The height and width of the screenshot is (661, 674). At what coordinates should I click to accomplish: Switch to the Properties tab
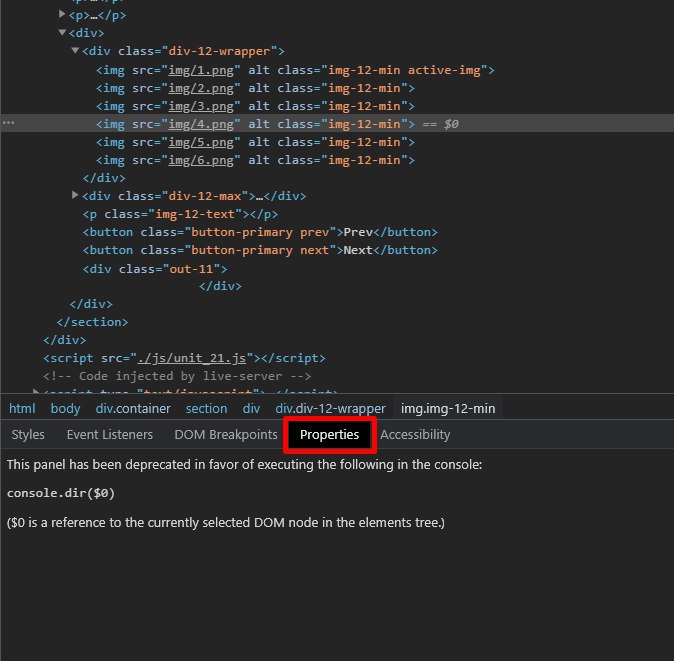(330, 435)
